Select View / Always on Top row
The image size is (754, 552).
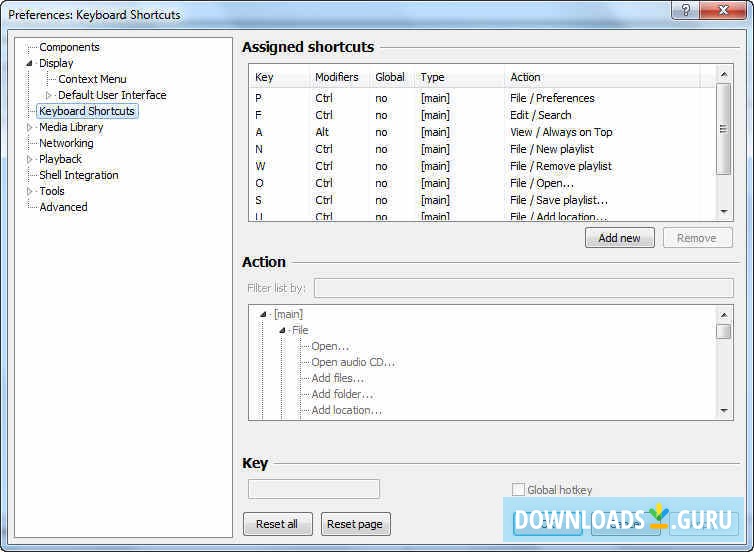(x=482, y=132)
